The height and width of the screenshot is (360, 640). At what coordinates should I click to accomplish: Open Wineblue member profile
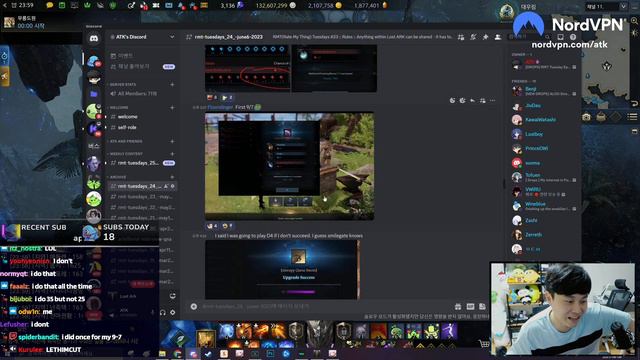(x=544, y=206)
